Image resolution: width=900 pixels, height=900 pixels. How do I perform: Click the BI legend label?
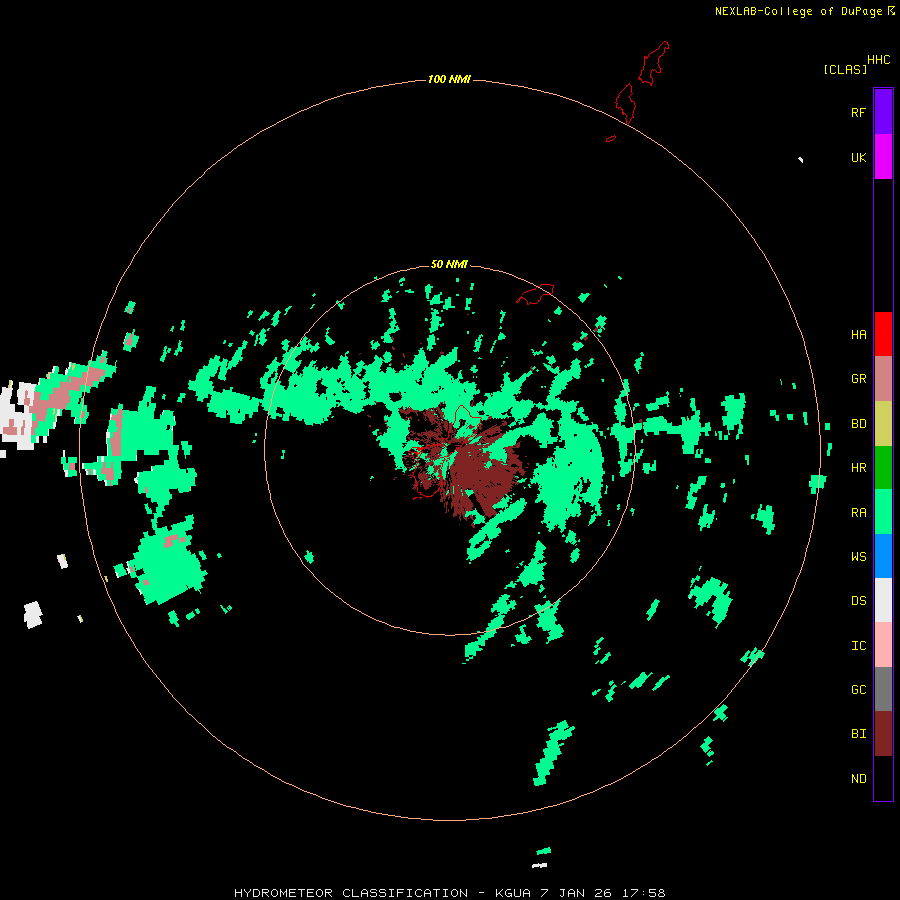858,734
